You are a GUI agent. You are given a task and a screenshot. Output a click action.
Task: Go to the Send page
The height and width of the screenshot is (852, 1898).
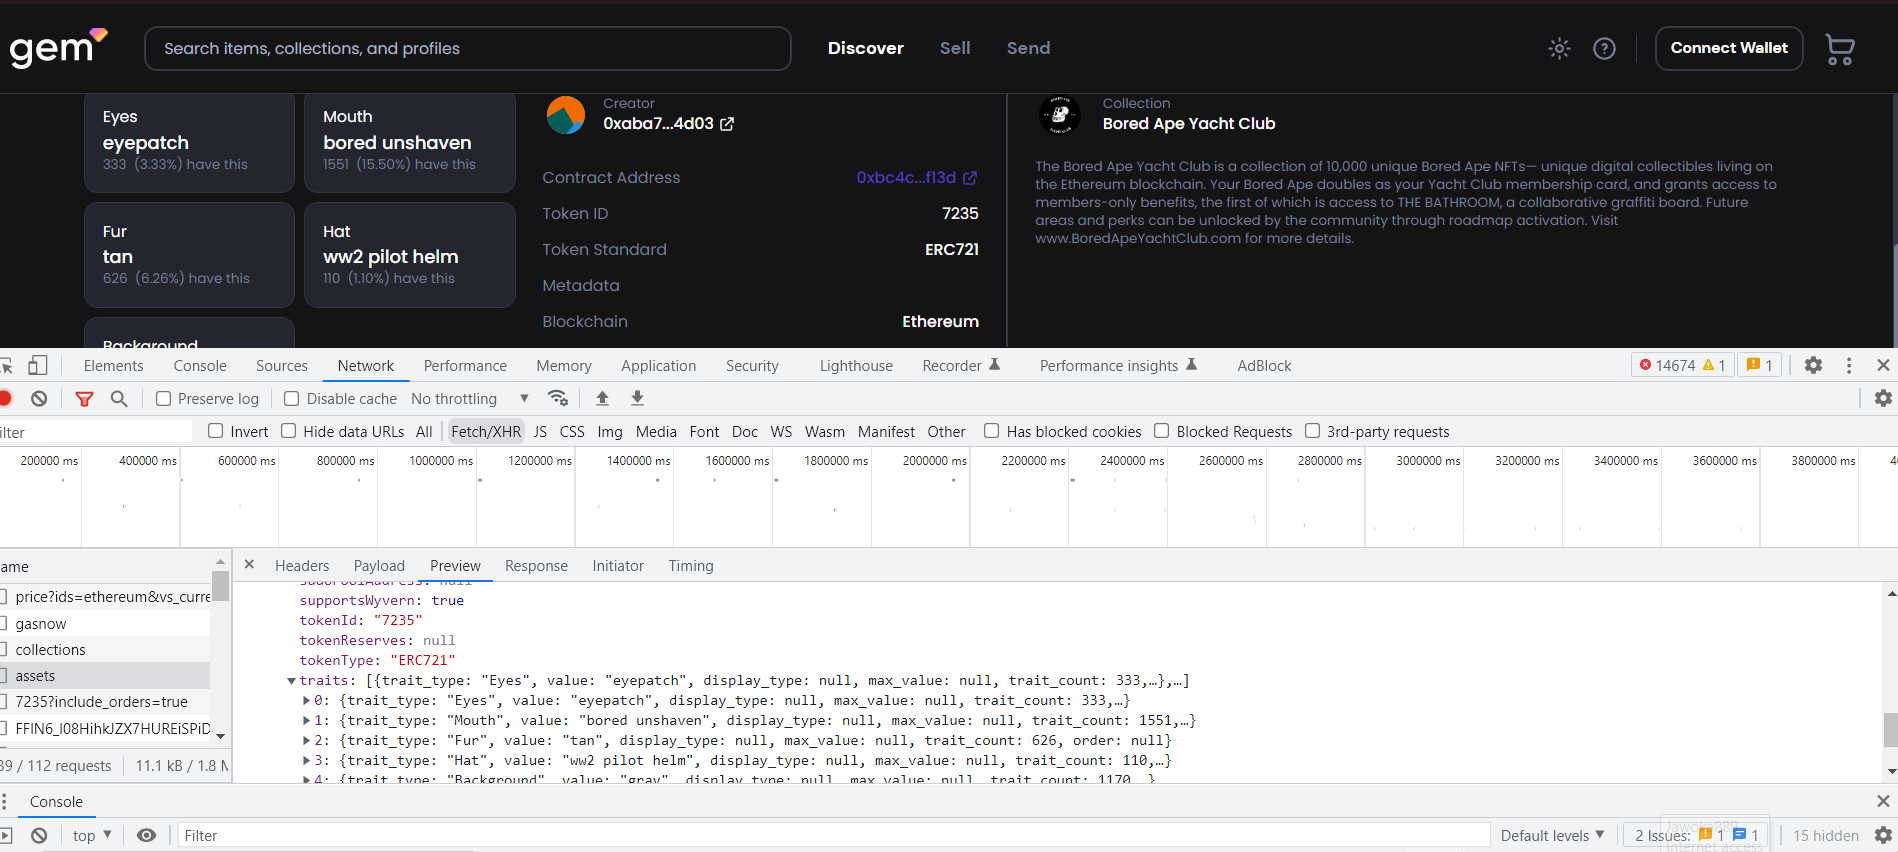click(x=1028, y=48)
